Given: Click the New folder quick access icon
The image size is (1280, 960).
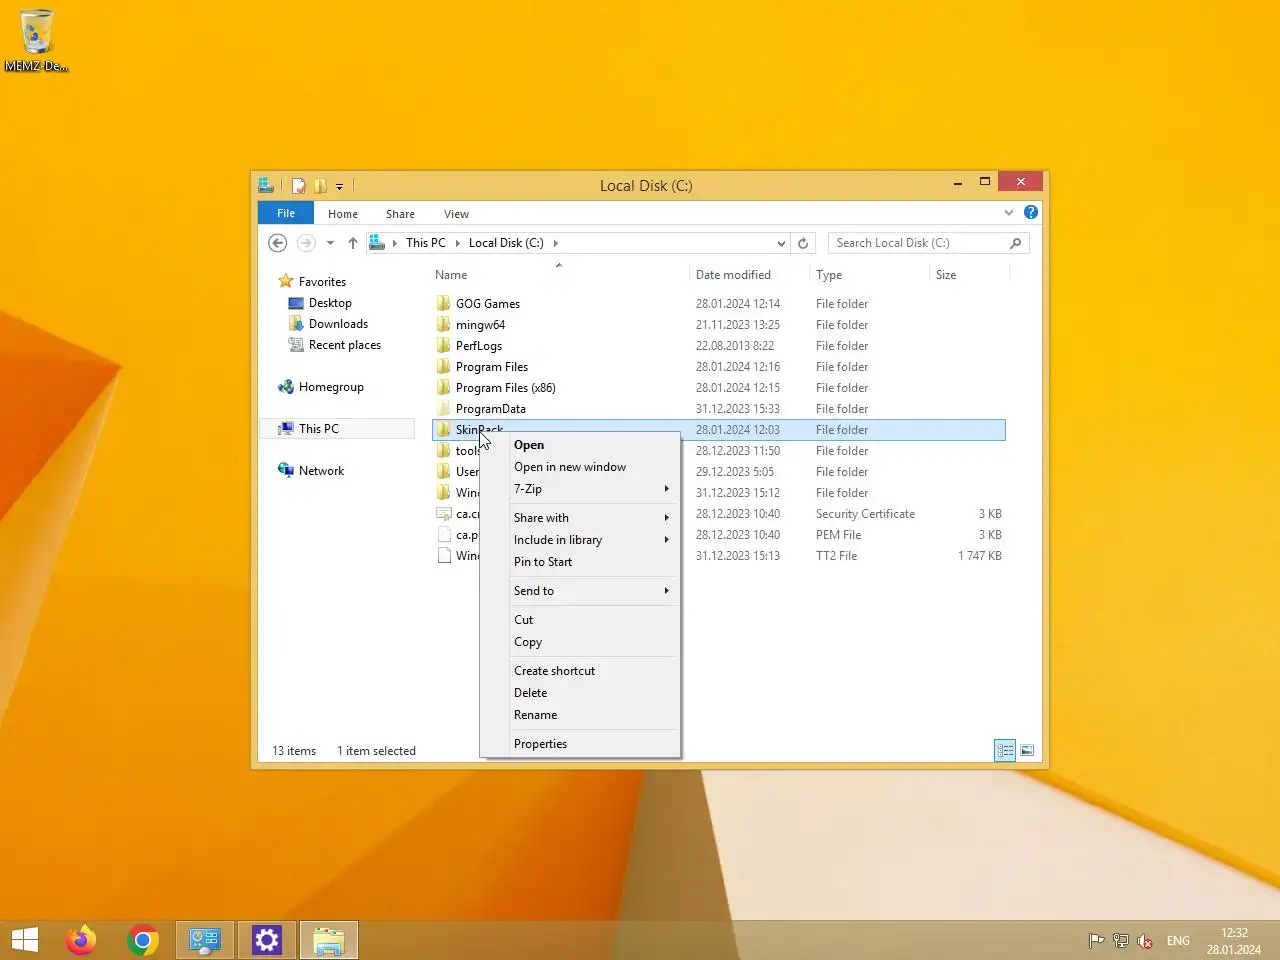Looking at the screenshot, I should point(320,185).
